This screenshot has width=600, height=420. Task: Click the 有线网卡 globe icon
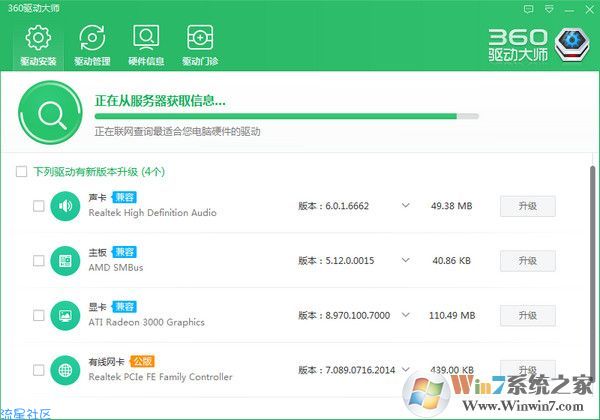tap(65, 370)
